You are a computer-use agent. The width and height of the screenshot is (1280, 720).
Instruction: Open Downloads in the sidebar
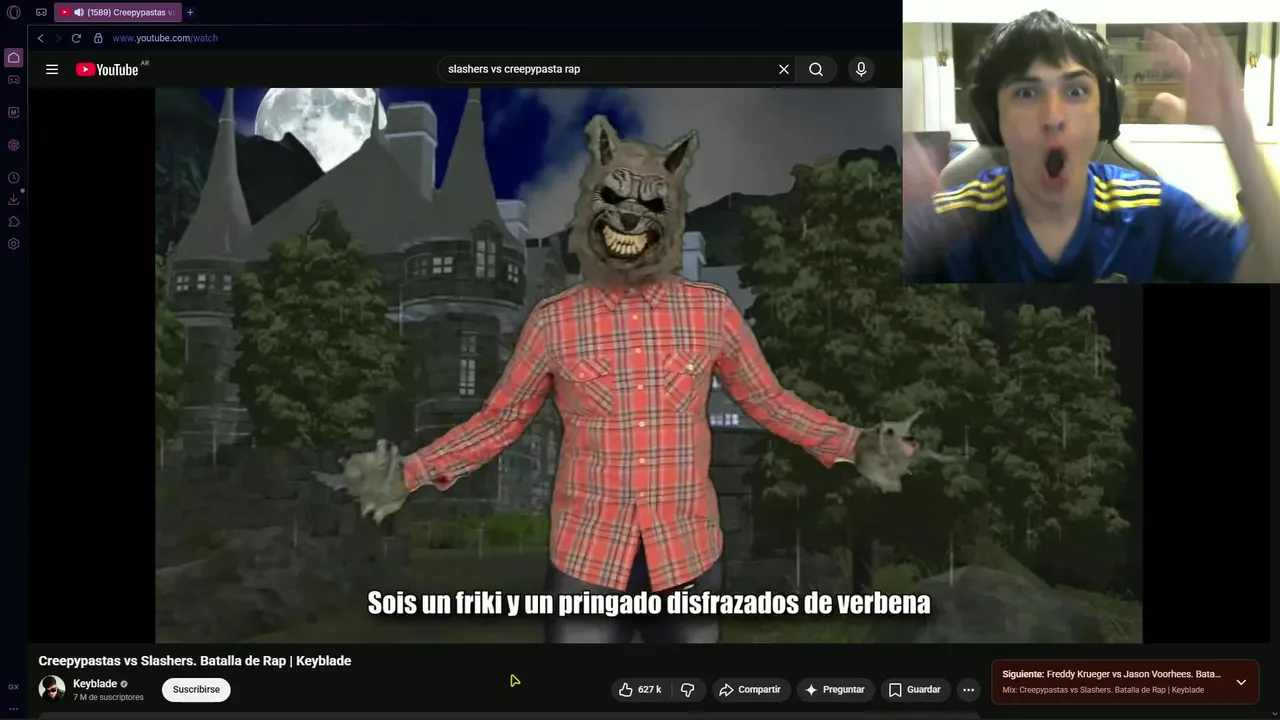click(14, 200)
